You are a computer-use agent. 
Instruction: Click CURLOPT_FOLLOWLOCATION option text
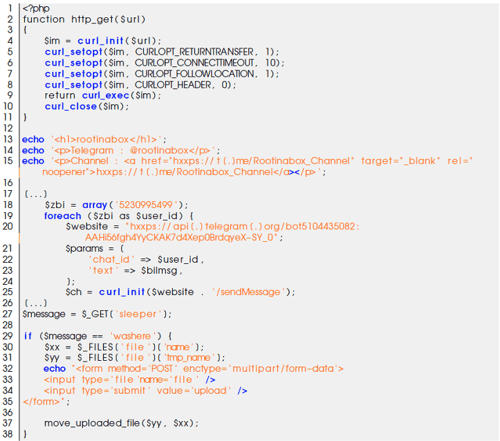[194, 74]
